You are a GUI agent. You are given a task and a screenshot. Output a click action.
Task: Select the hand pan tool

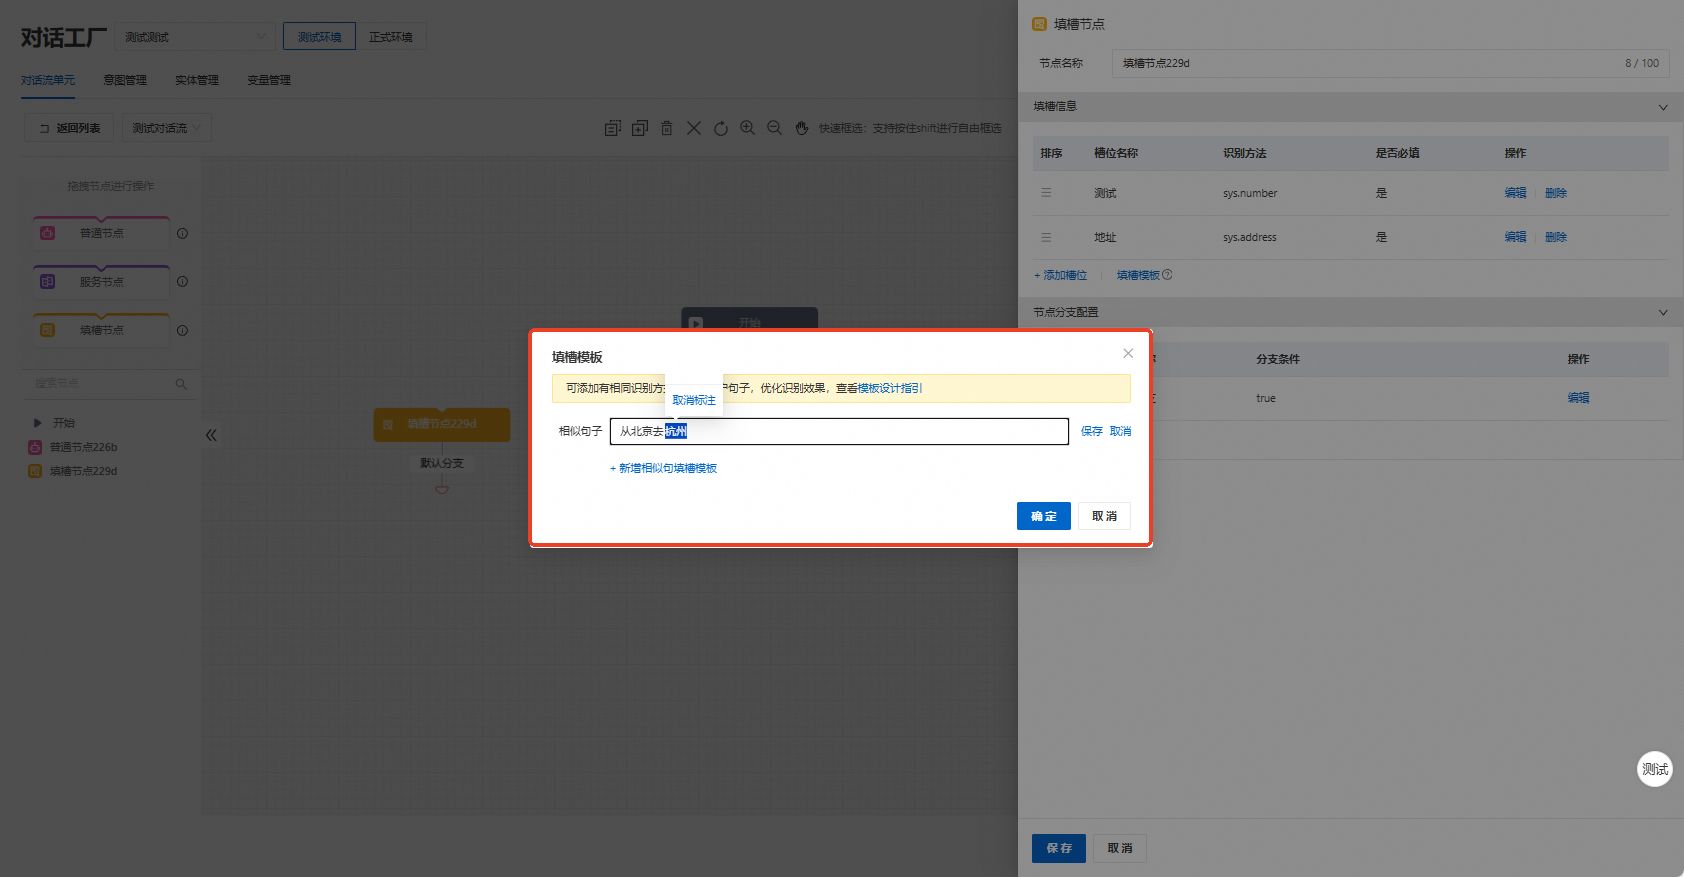(801, 128)
